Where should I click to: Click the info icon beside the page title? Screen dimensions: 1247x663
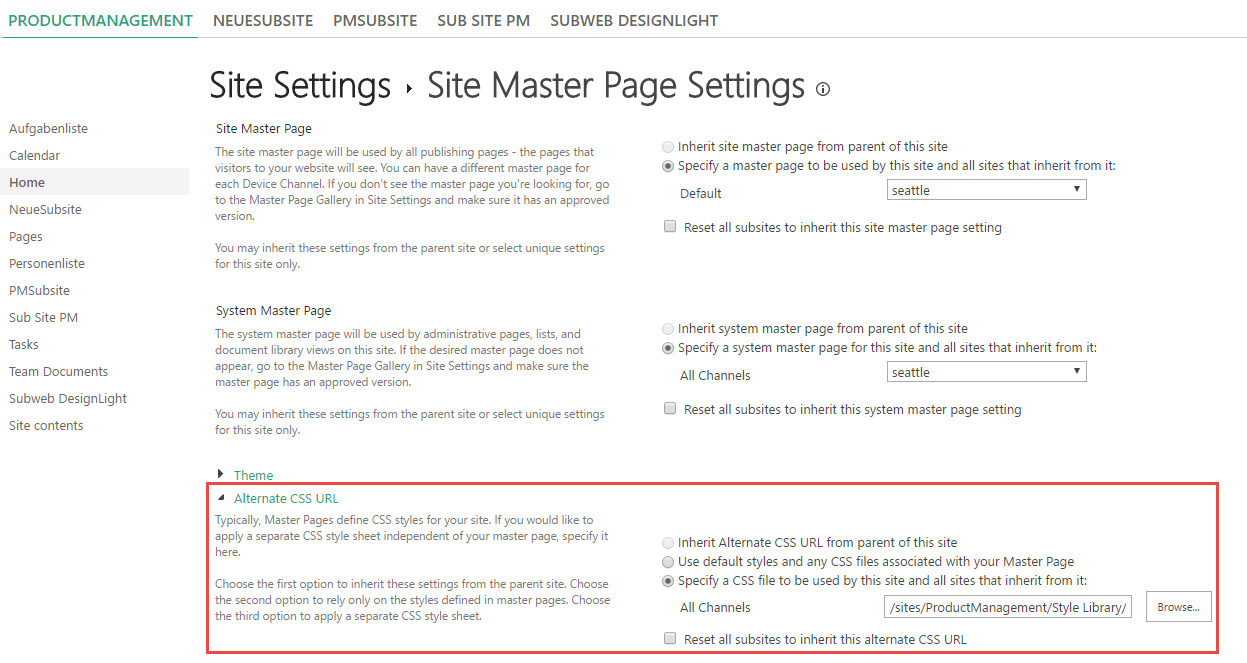[x=823, y=89]
